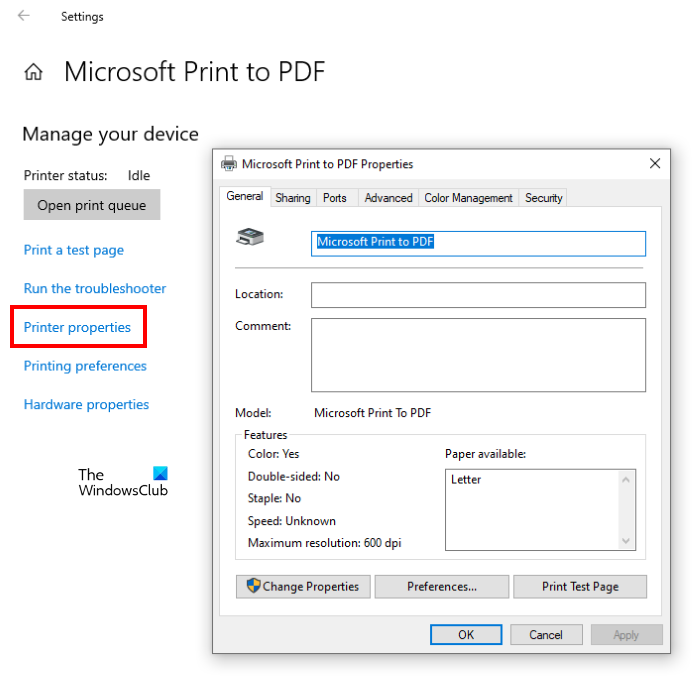Open the Hardware properties link
This screenshot has height=678, width=700.
(x=86, y=404)
